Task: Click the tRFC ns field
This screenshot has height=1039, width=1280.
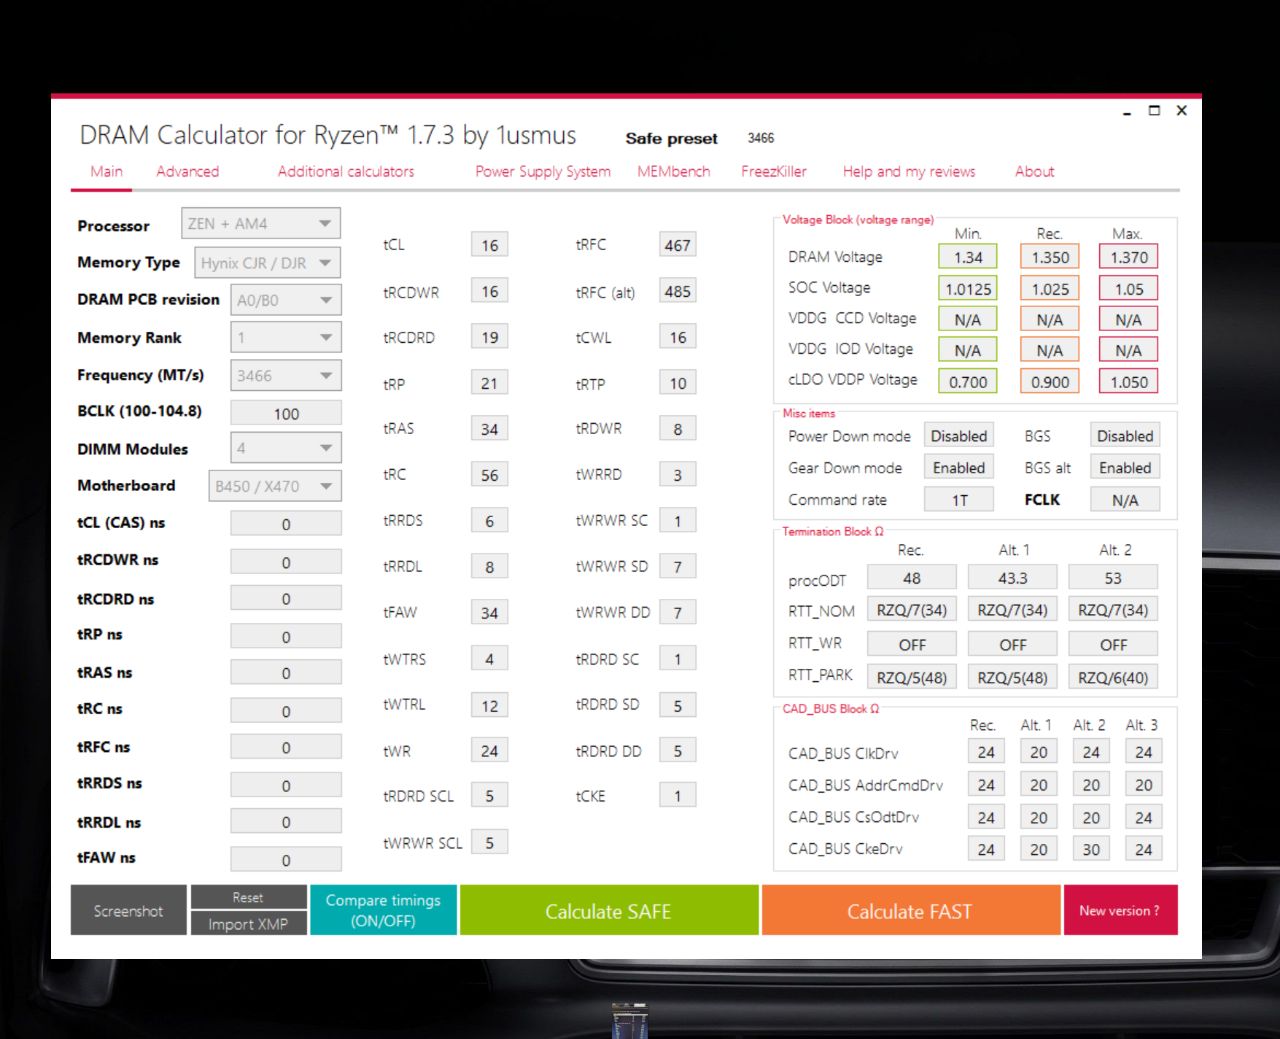Action: (x=285, y=747)
